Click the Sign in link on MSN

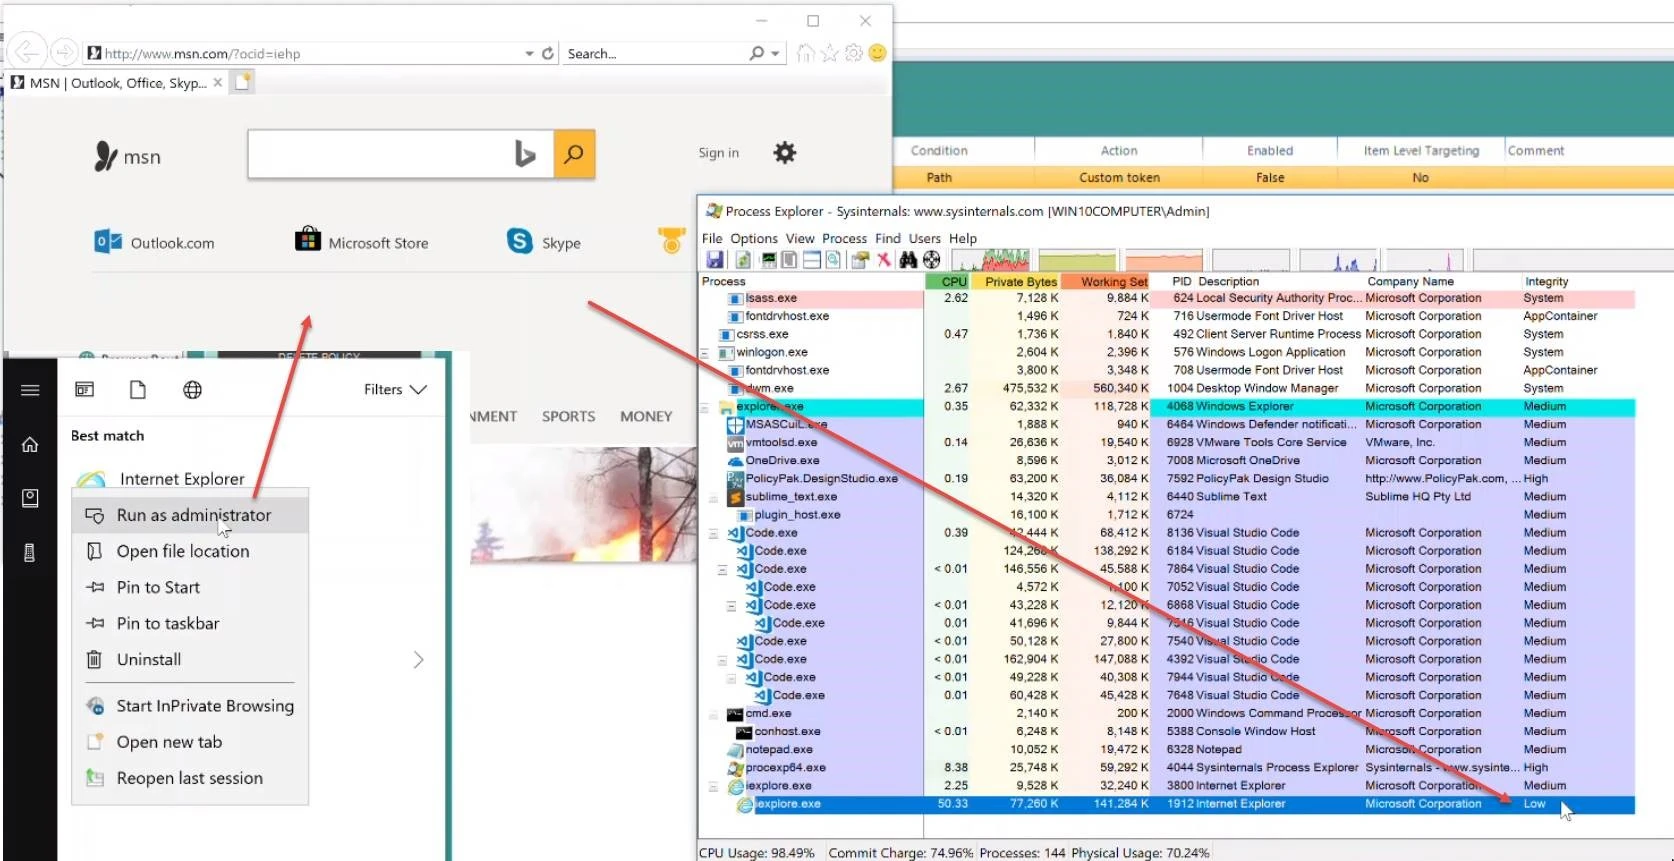[718, 153]
